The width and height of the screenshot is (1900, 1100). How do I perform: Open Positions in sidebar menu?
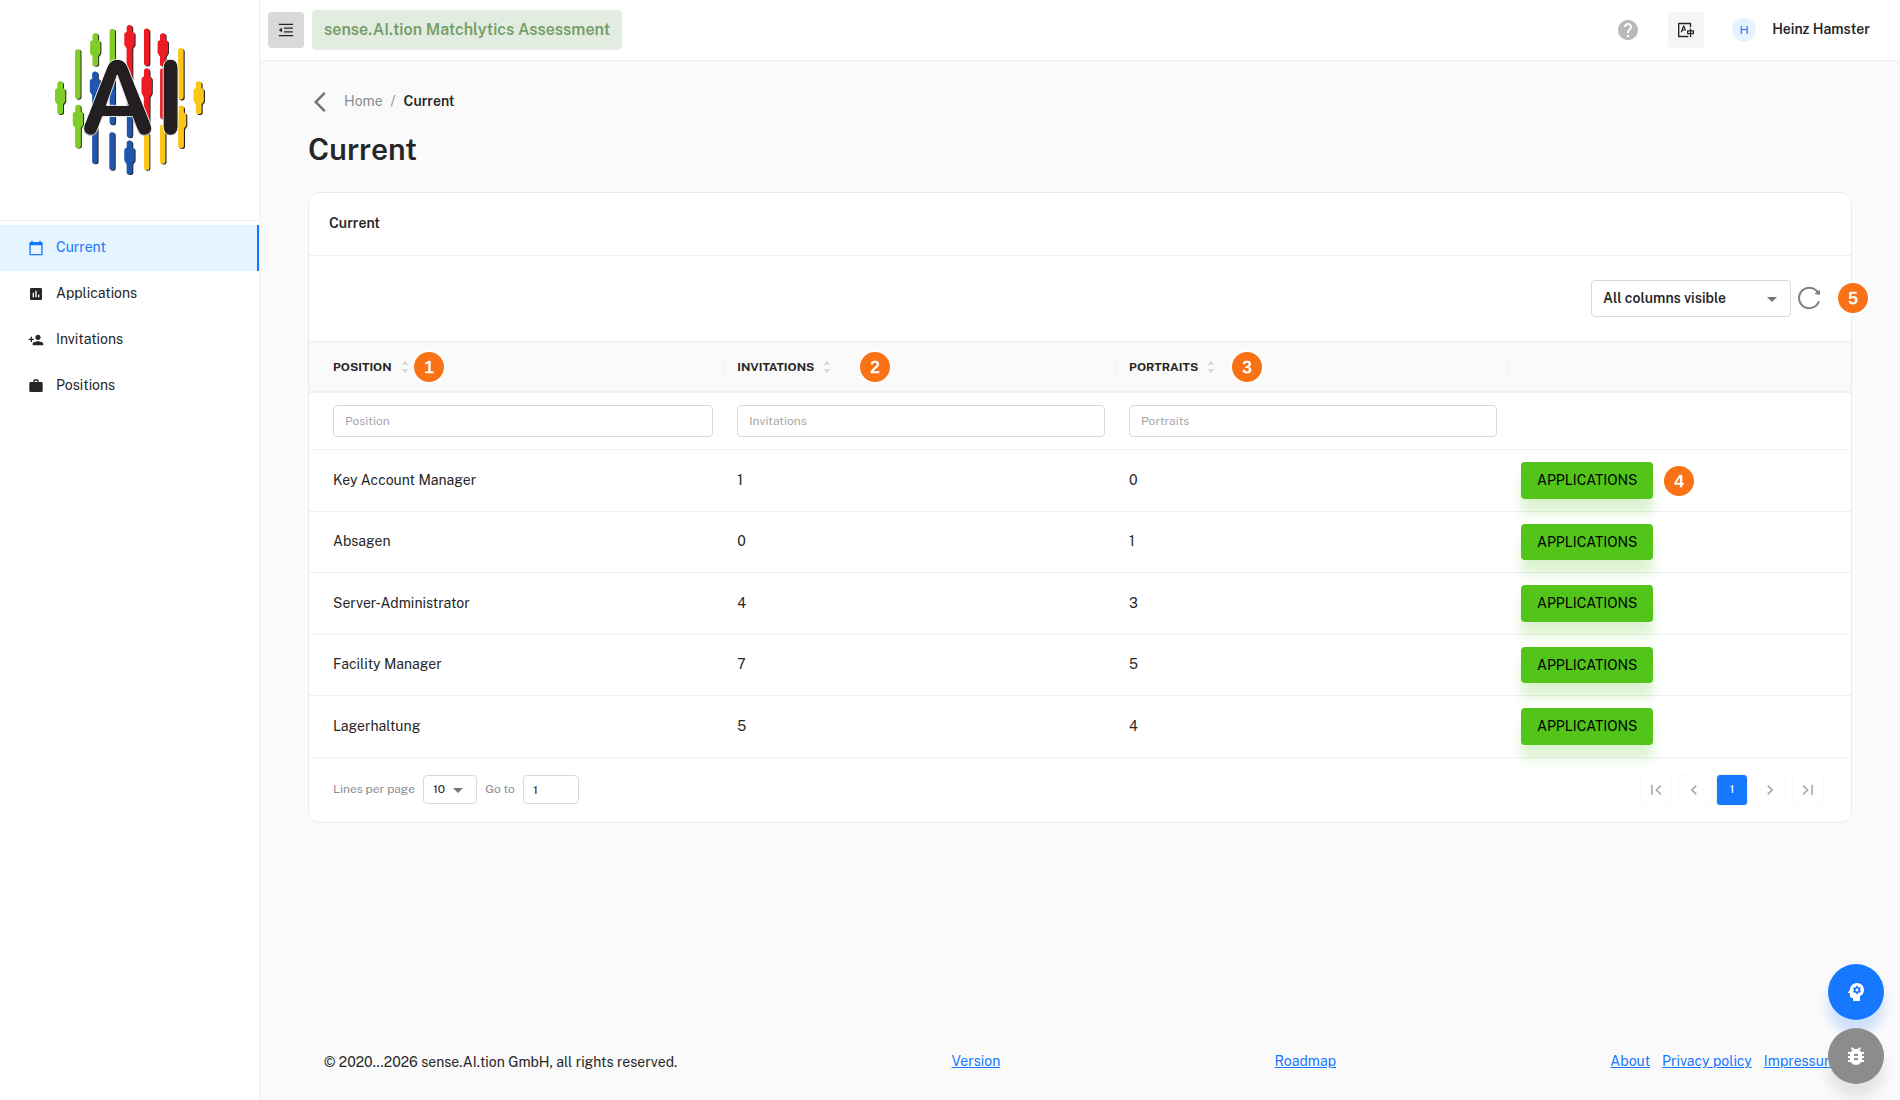click(129, 386)
